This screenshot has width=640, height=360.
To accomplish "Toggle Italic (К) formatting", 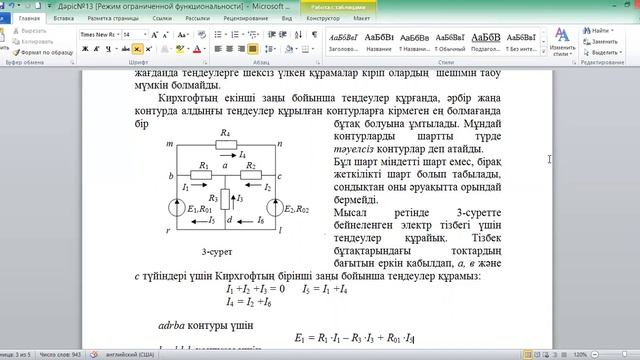I will [x=96, y=49].
